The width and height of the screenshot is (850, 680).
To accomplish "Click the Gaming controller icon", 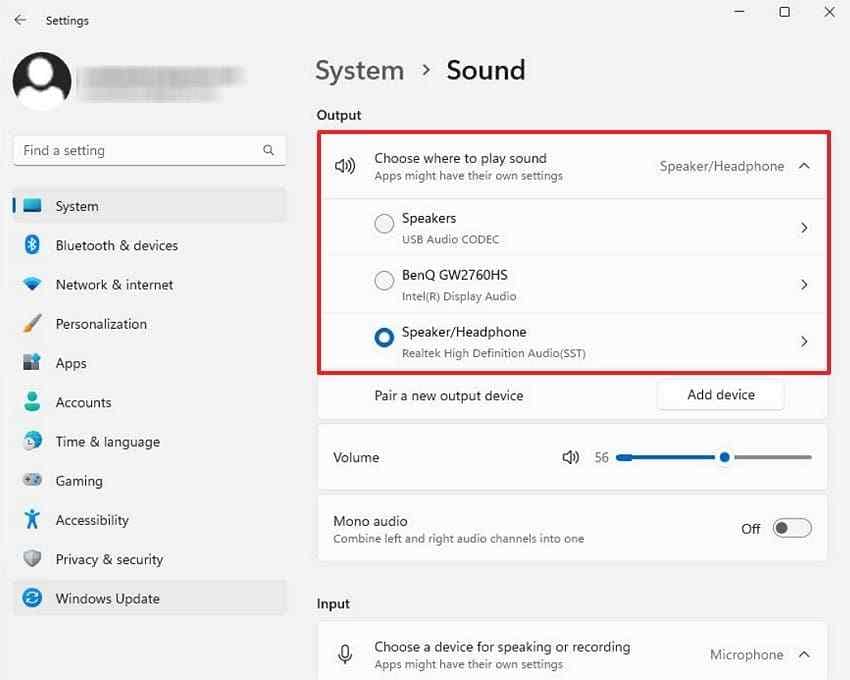I will (x=33, y=479).
